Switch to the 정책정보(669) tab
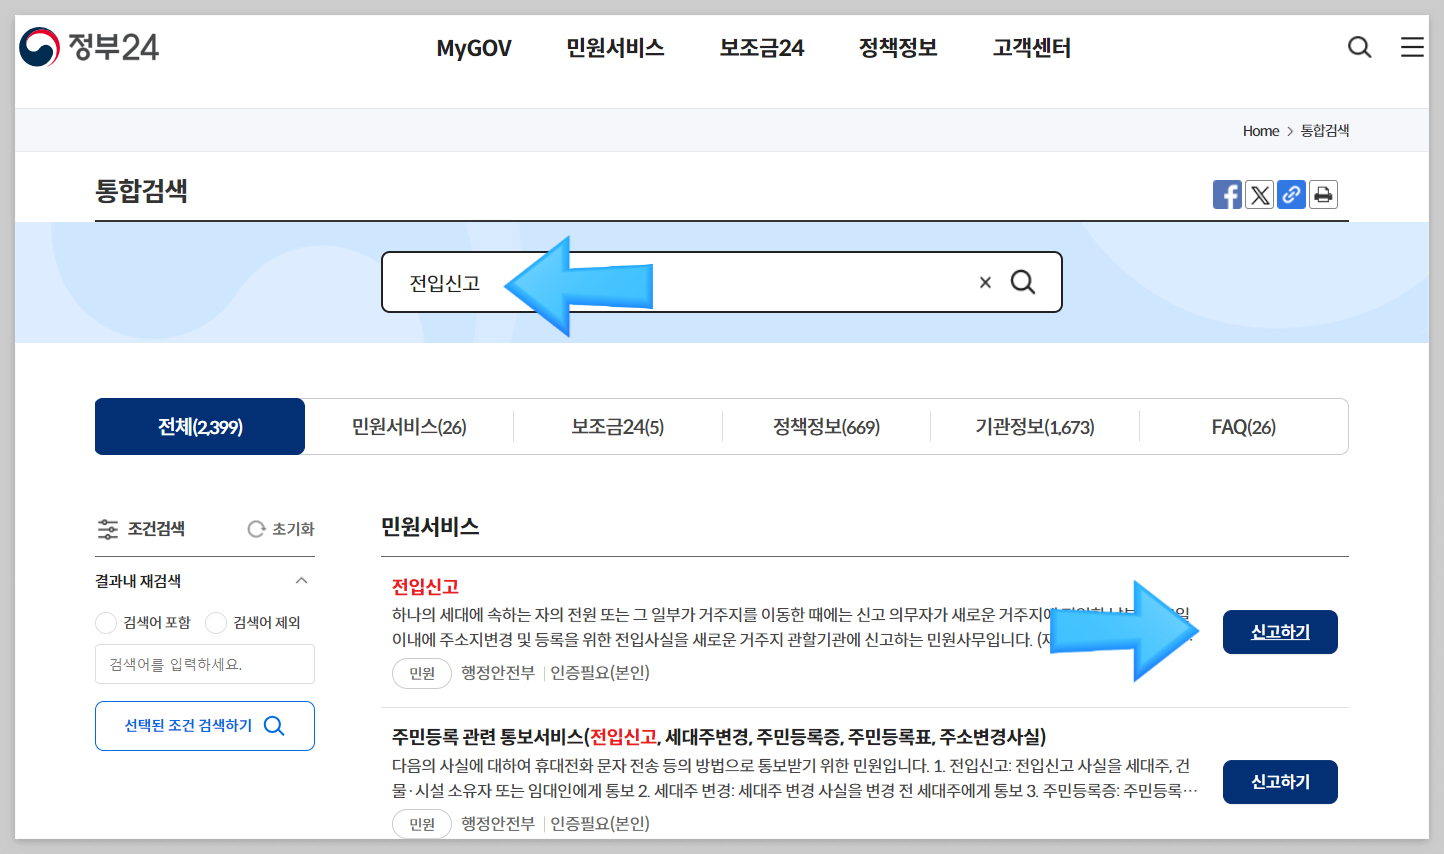1444x854 pixels. (826, 426)
